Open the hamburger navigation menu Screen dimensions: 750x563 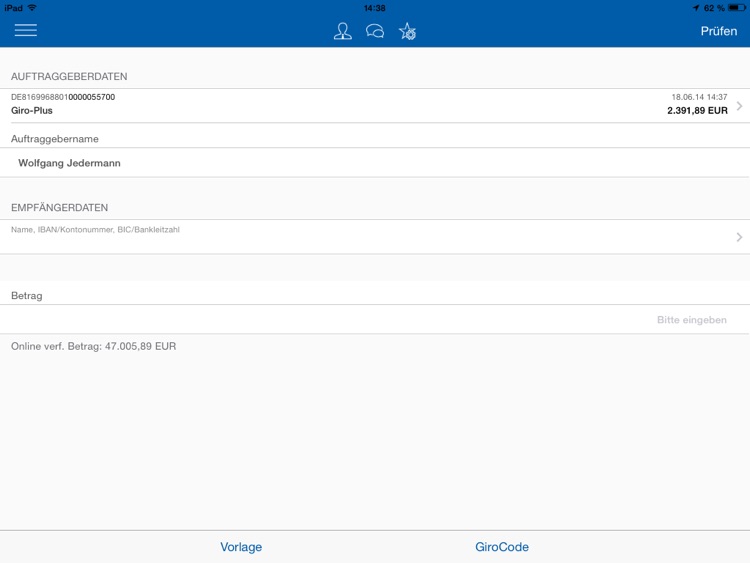26,30
